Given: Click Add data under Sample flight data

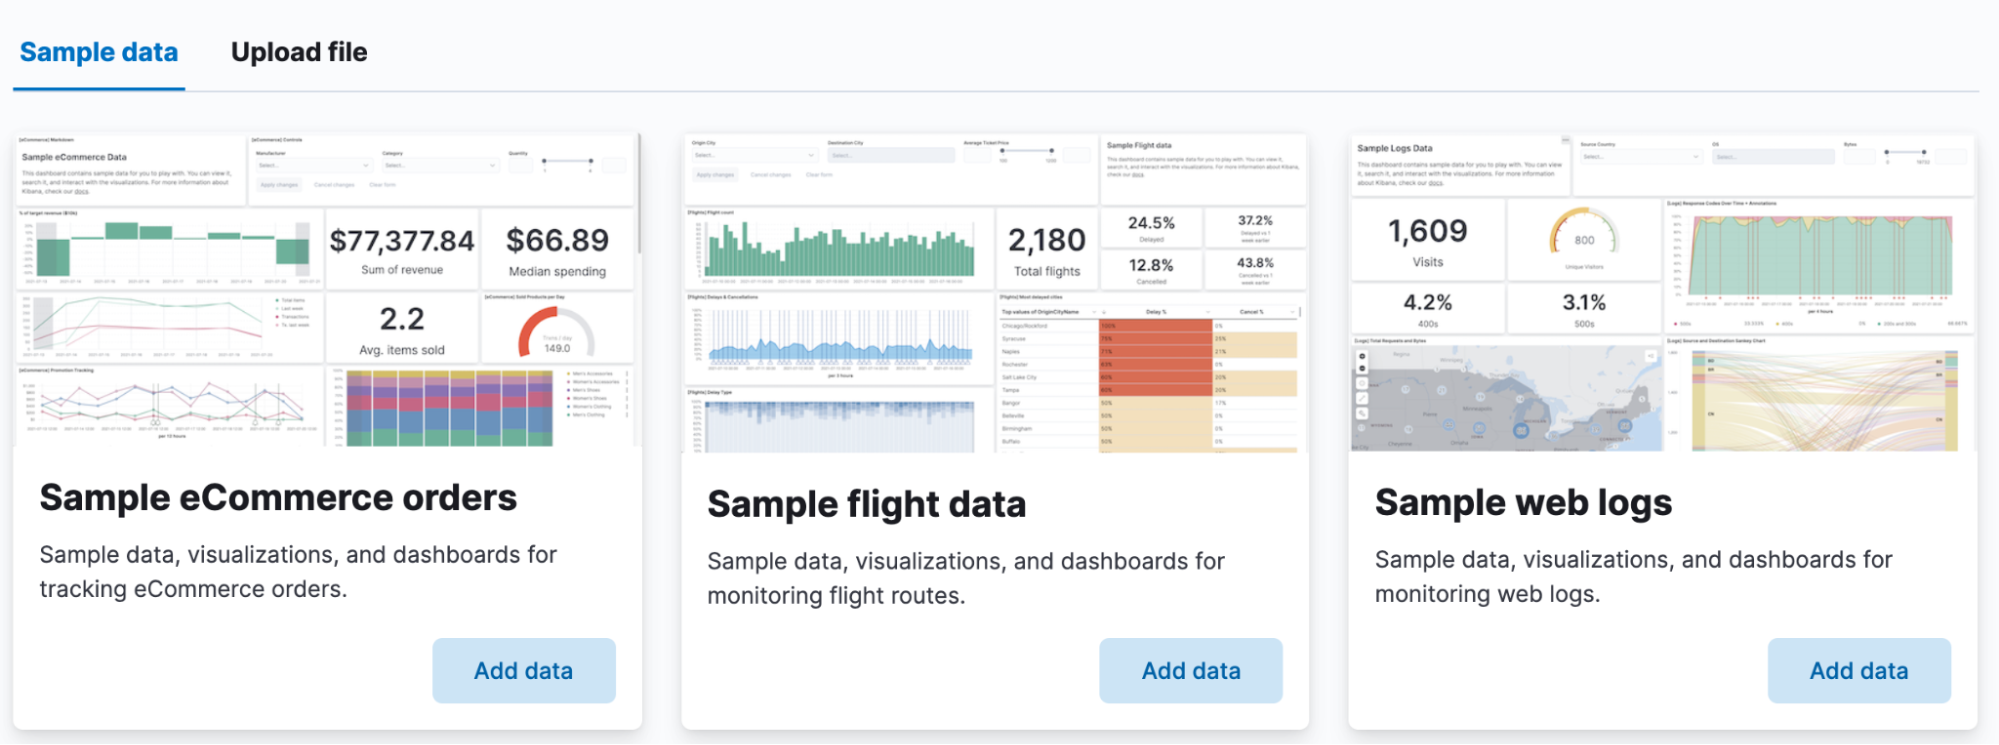Looking at the screenshot, I should tap(1190, 671).
